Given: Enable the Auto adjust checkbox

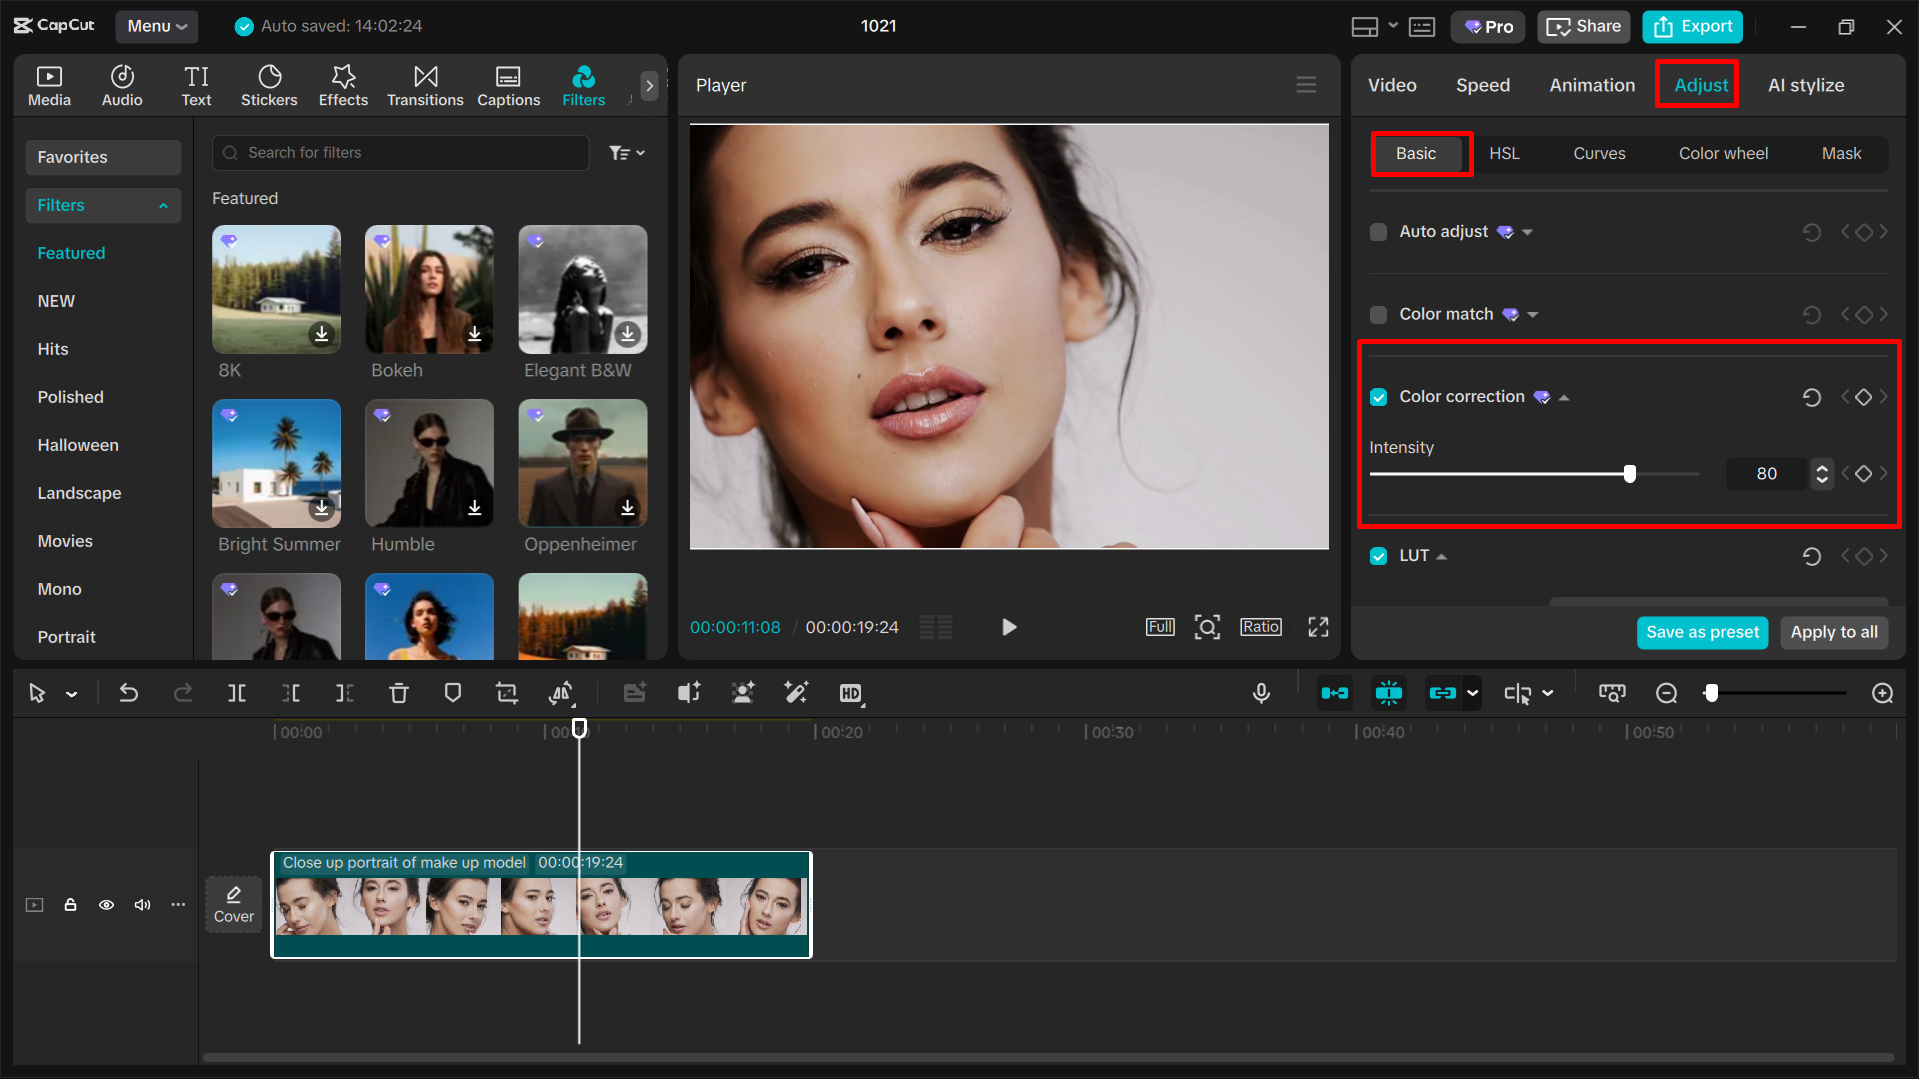Looking at the screenshot, I should pos(1378,231).
